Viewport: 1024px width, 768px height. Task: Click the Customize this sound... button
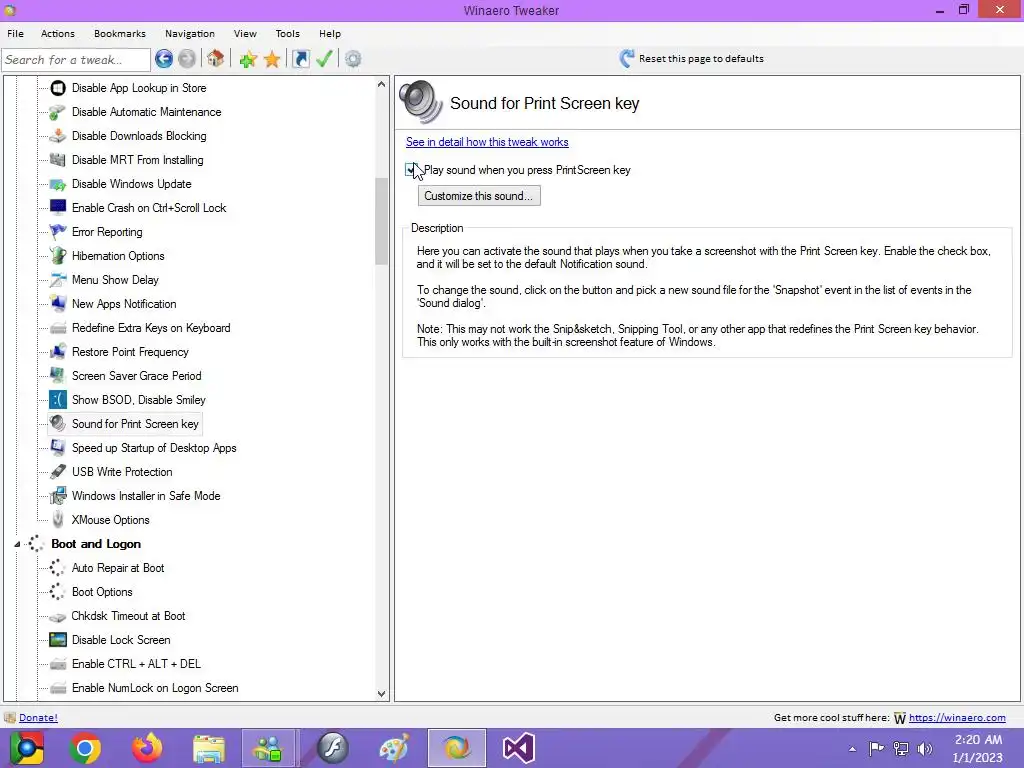pyautogui.click(x=479, y=196)
